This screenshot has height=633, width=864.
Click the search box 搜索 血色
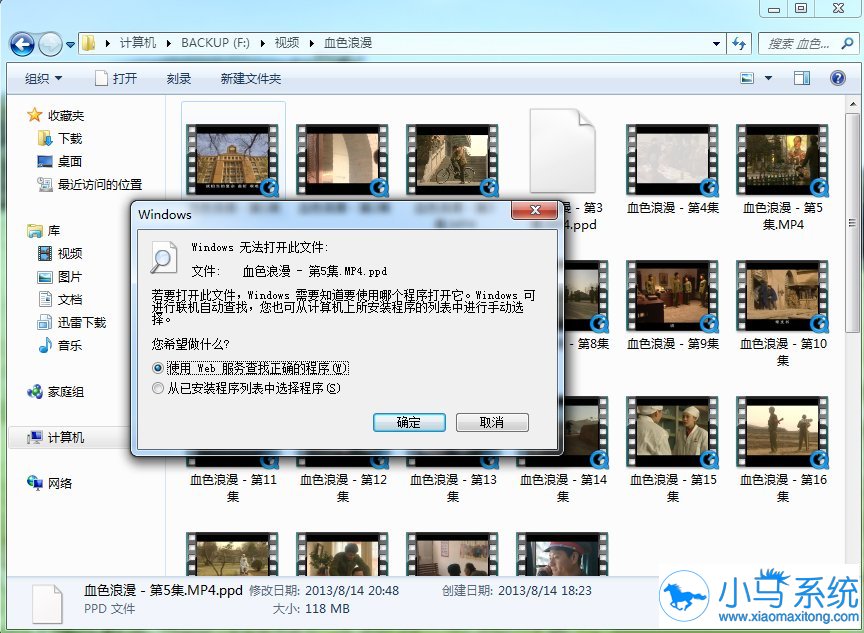[x=799, y=44]
